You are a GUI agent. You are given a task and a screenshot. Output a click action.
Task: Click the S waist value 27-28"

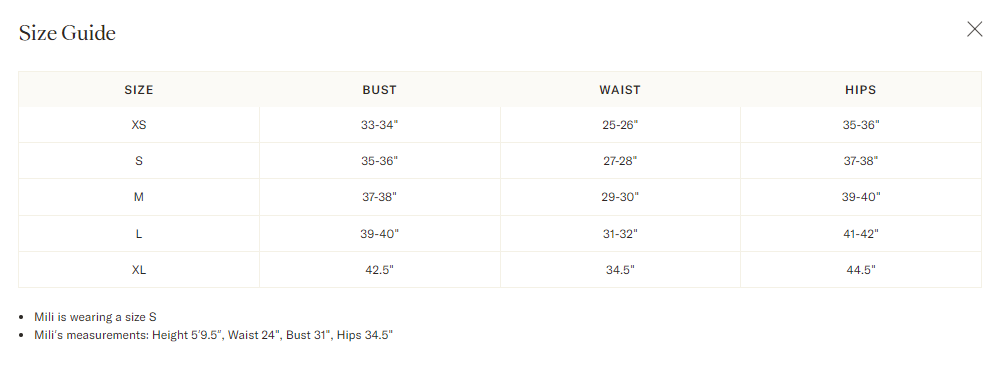620,161
